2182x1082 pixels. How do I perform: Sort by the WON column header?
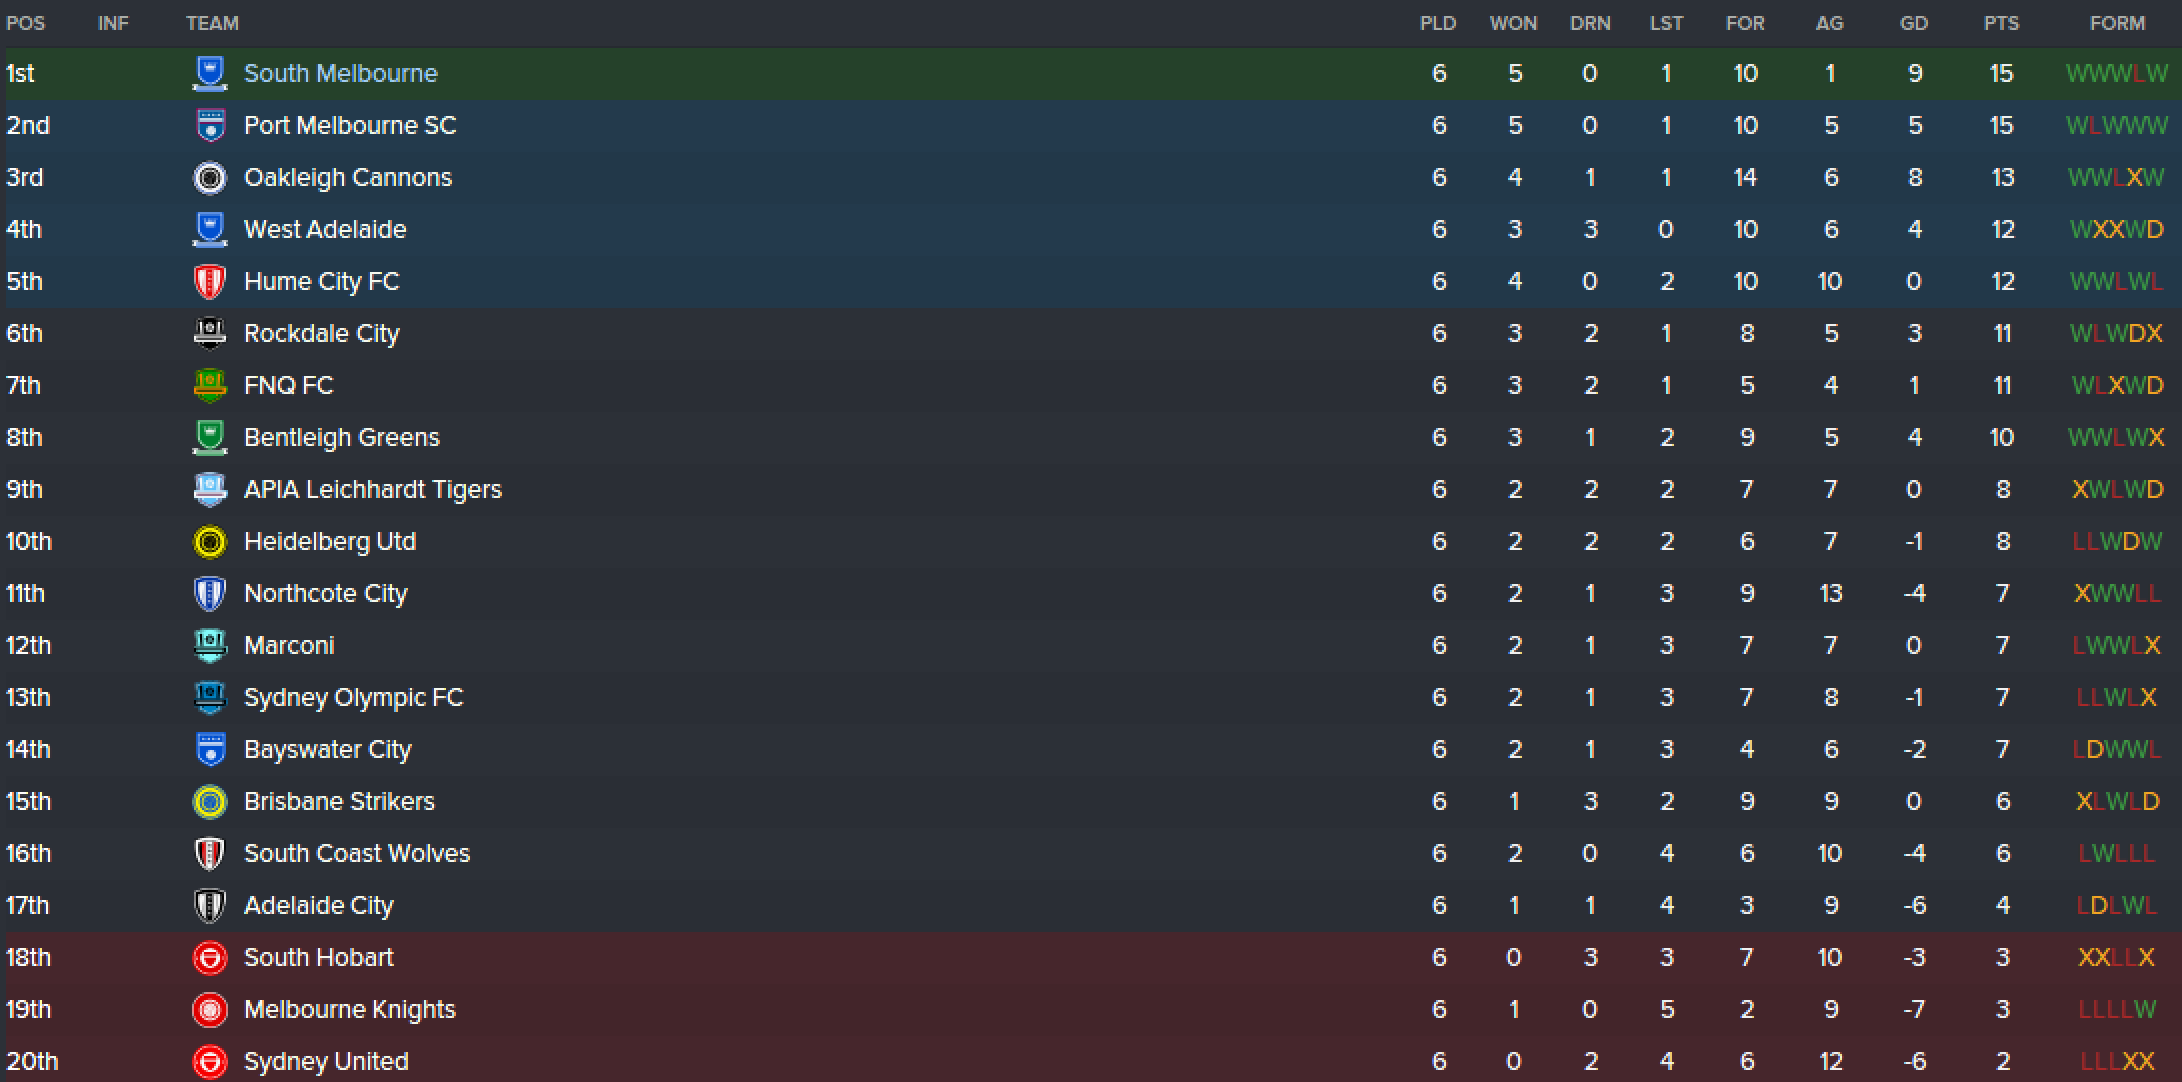click(1513, 23)
